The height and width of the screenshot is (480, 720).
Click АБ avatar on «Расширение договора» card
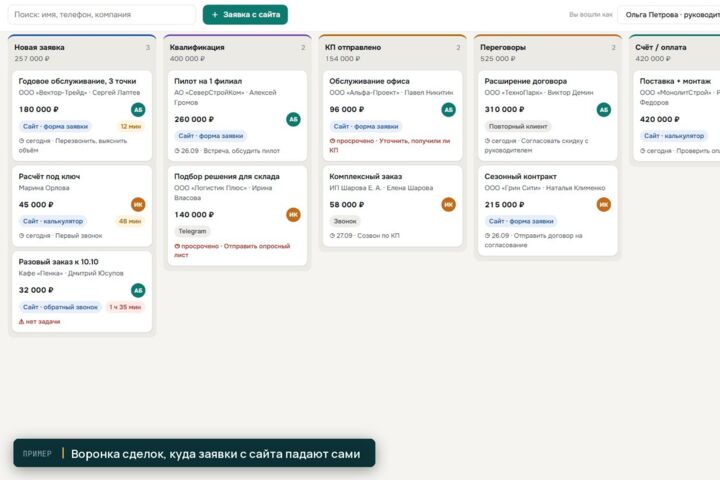tap(604, 110)
